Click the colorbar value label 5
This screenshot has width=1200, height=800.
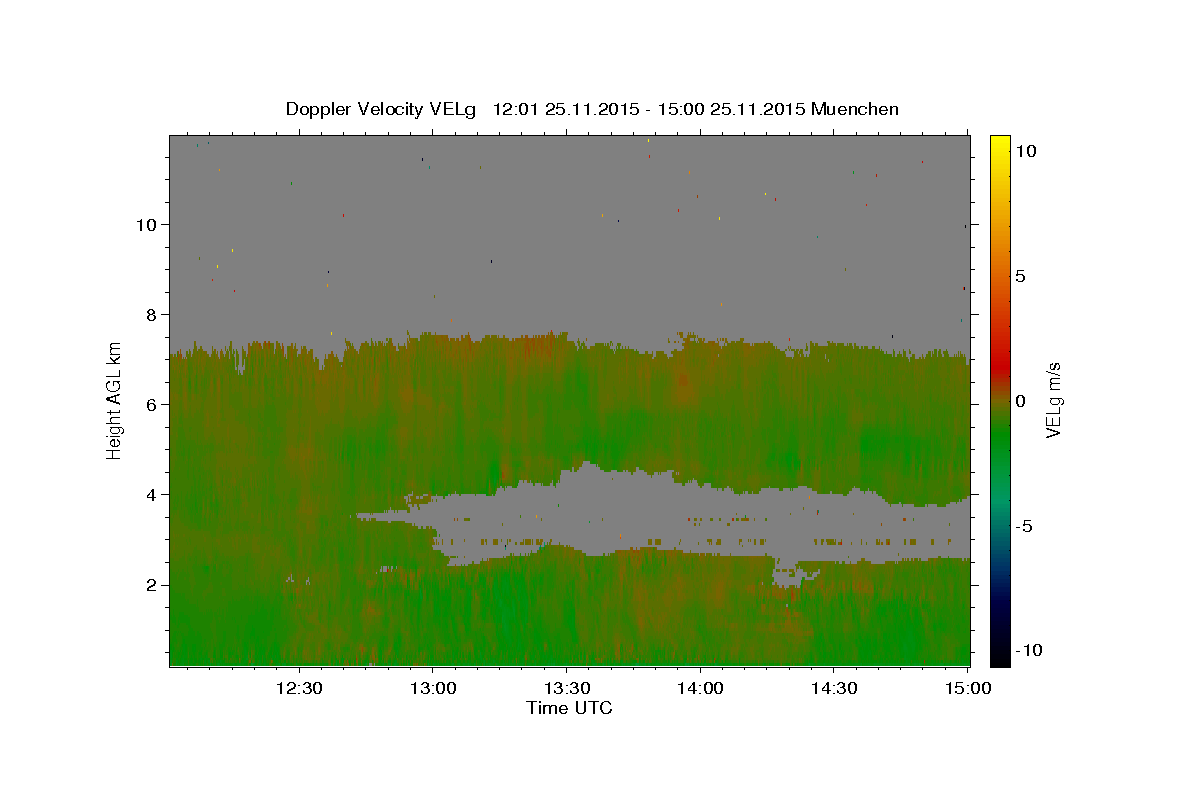coord(1020,276)
